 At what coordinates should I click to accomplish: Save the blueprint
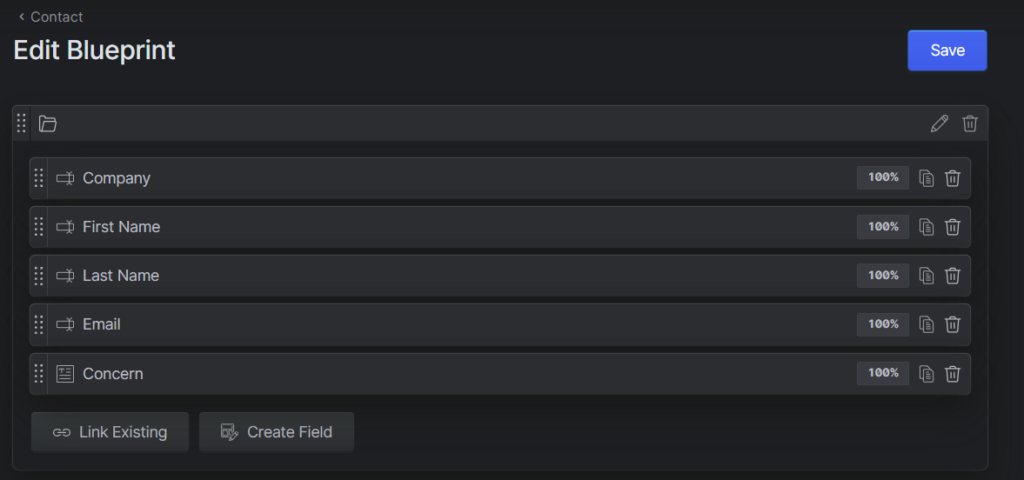(947, 50)
